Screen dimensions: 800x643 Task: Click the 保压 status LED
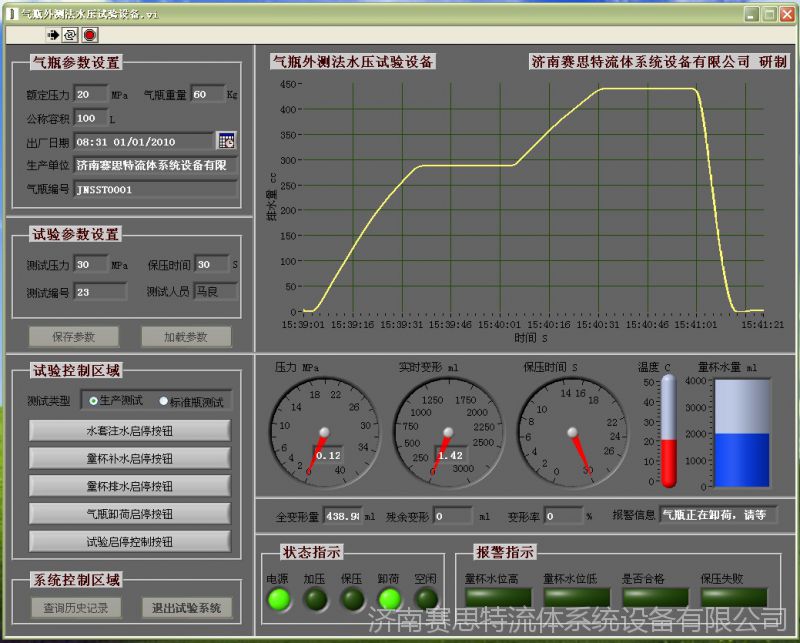pos(353,599)
